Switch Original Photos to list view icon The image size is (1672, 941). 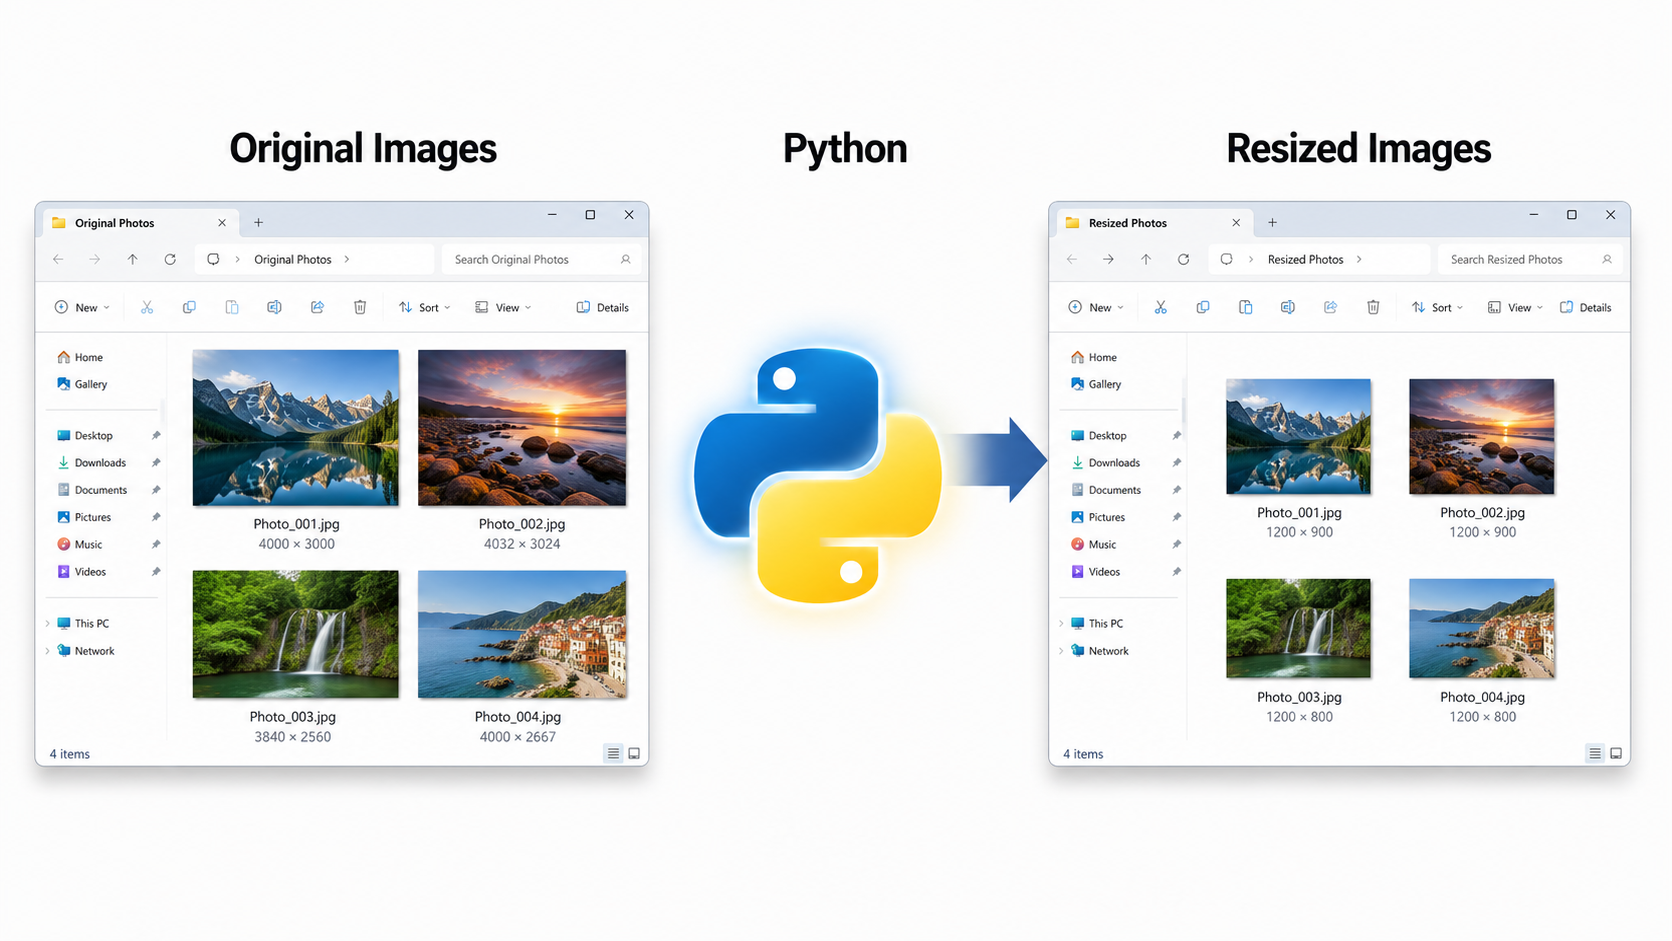[613, 753]
